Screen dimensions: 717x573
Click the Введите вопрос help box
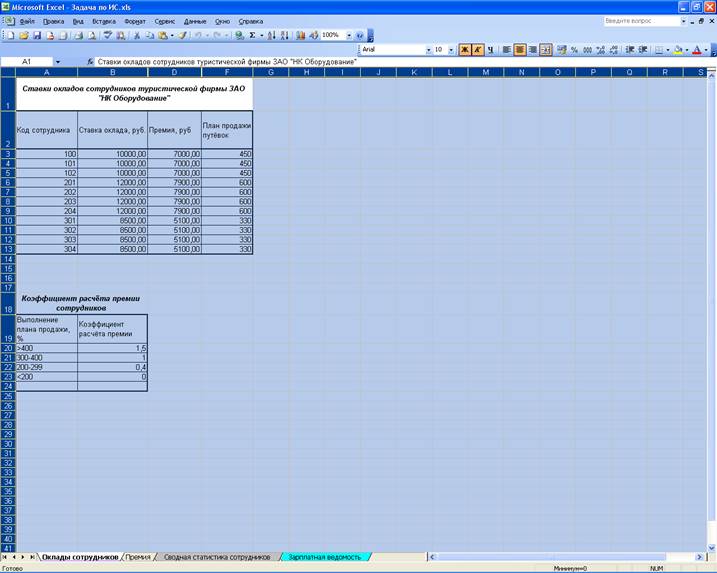pos(642,21)
